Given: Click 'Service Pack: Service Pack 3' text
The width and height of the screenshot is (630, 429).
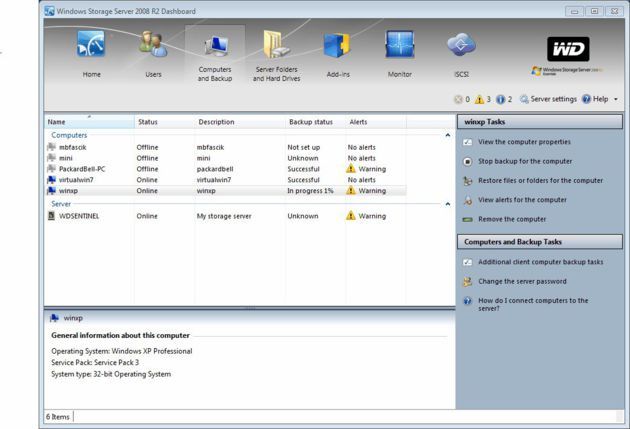Looking at the screenshot, I should click(x=95, y=362).
